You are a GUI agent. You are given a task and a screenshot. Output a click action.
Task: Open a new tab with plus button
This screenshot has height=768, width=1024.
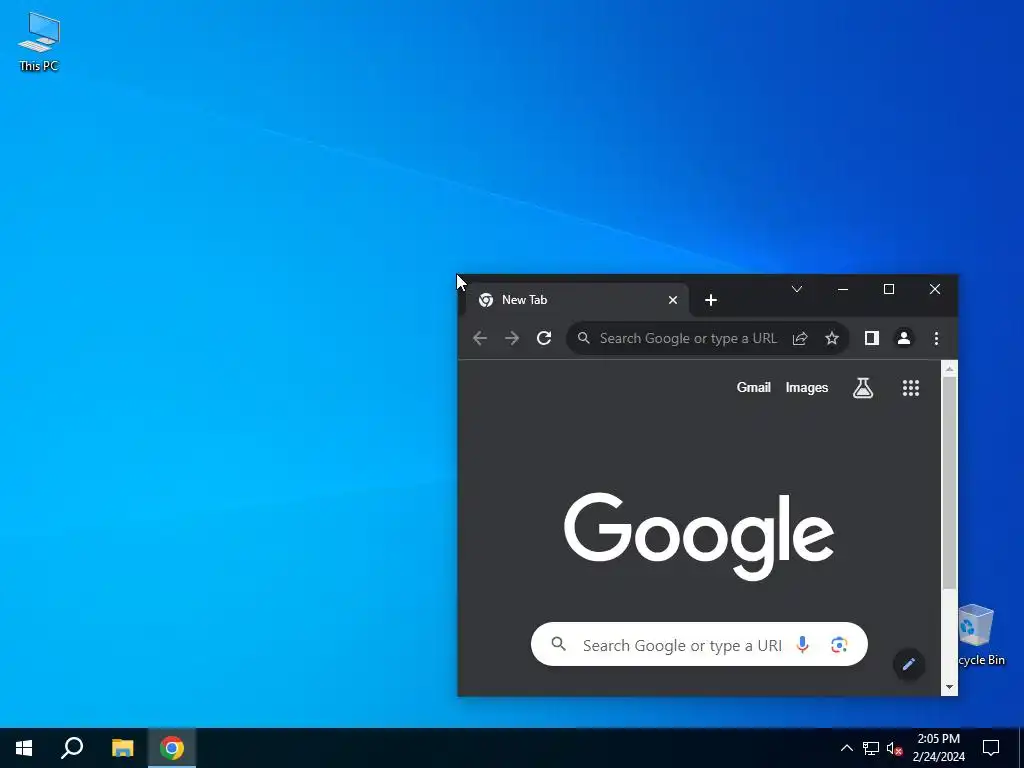(711, 300)
